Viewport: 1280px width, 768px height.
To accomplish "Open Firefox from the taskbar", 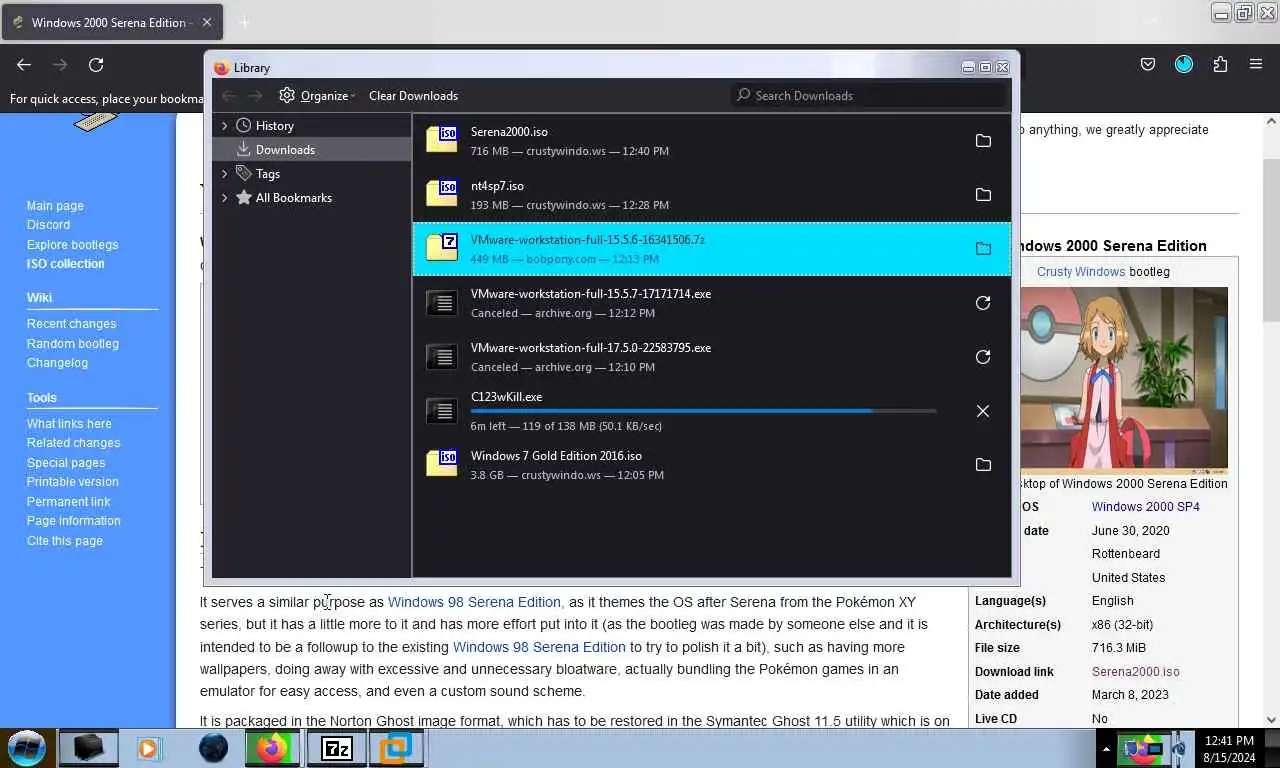I will (x=272, y=748).
